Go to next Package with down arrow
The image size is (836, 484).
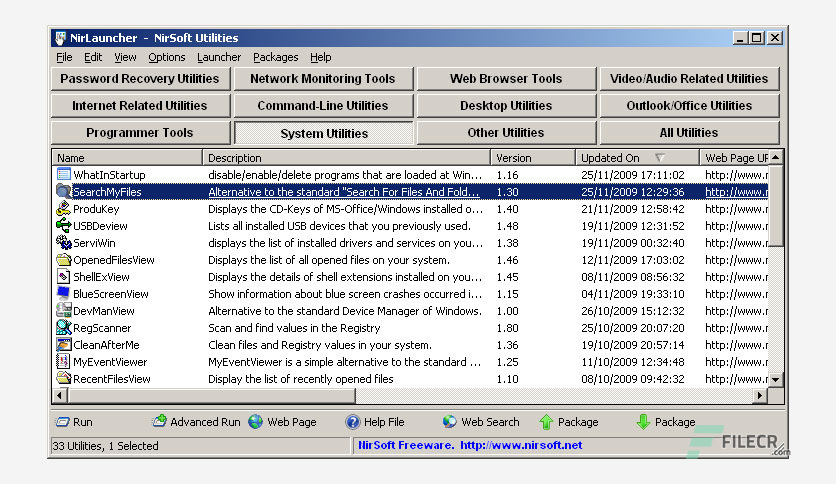(643, 422)
